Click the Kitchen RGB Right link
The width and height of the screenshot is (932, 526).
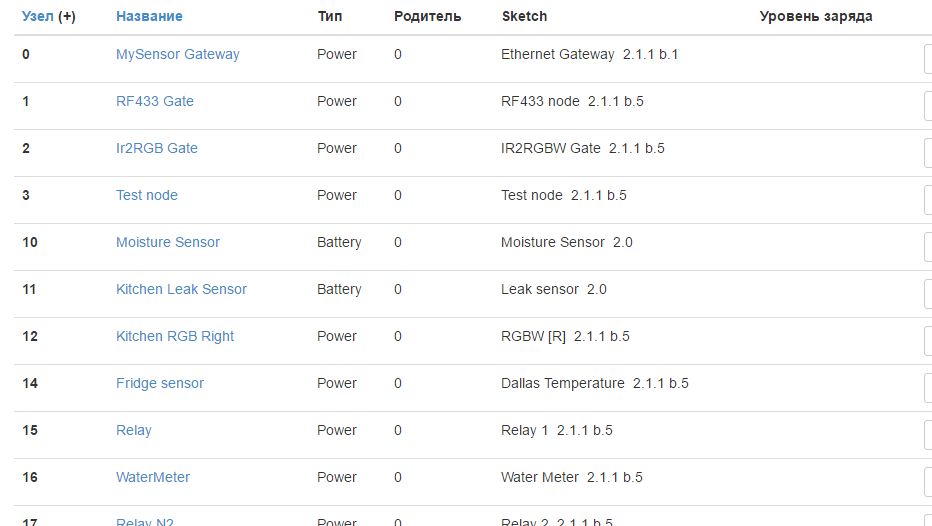pyautogui.click(x=174, y=336)
